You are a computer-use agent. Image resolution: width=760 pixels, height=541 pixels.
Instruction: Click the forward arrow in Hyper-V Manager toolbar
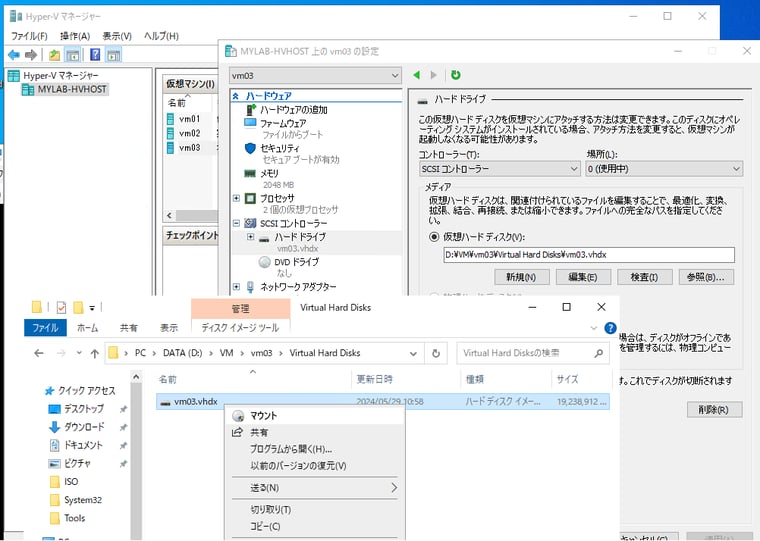pos(31,55)
